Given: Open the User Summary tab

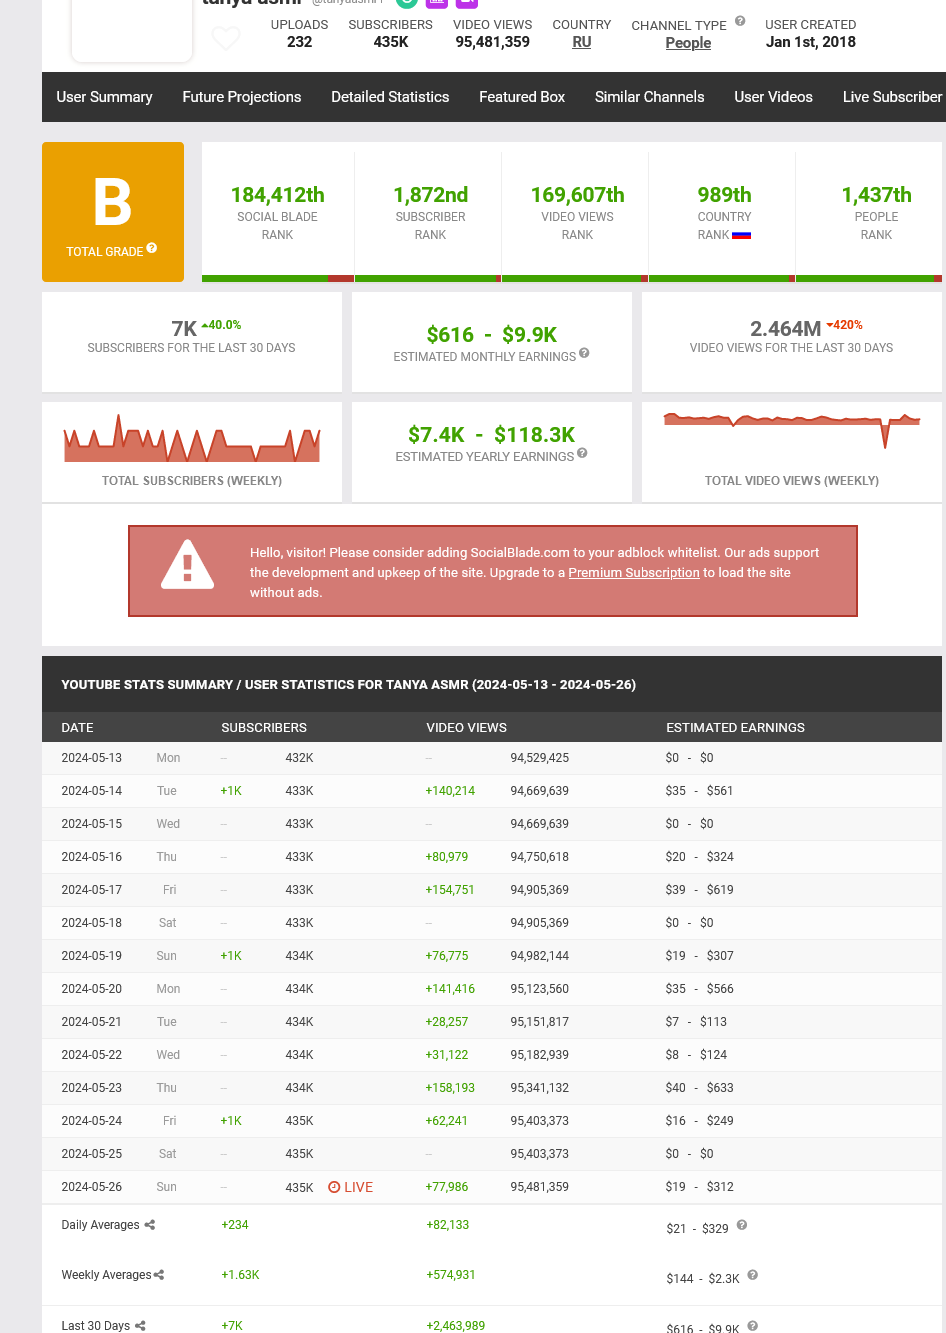Looking at the screenshot, I should tap(105, 97).
